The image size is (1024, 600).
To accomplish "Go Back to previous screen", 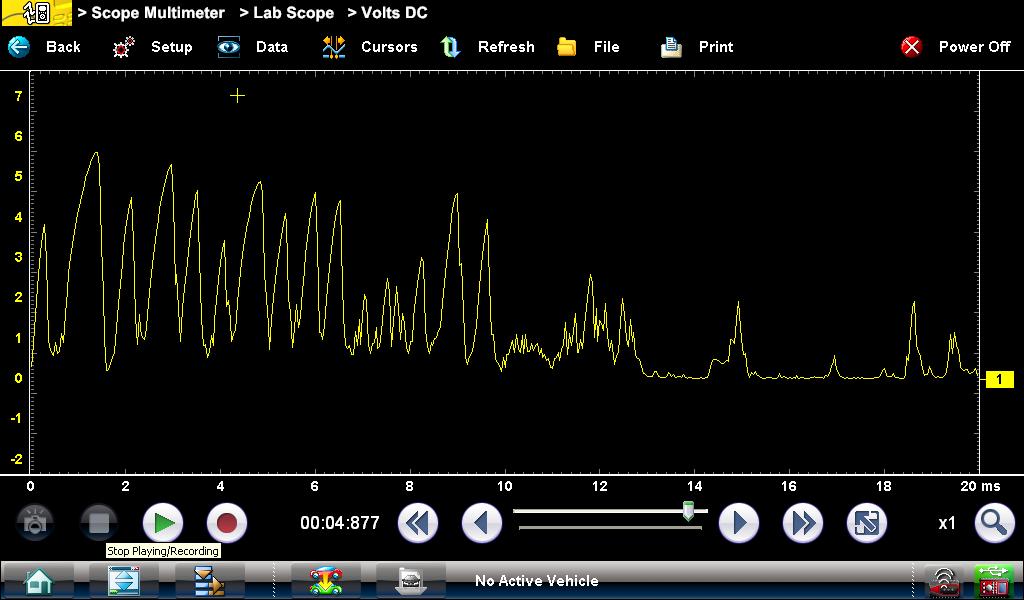I will 45,47.
